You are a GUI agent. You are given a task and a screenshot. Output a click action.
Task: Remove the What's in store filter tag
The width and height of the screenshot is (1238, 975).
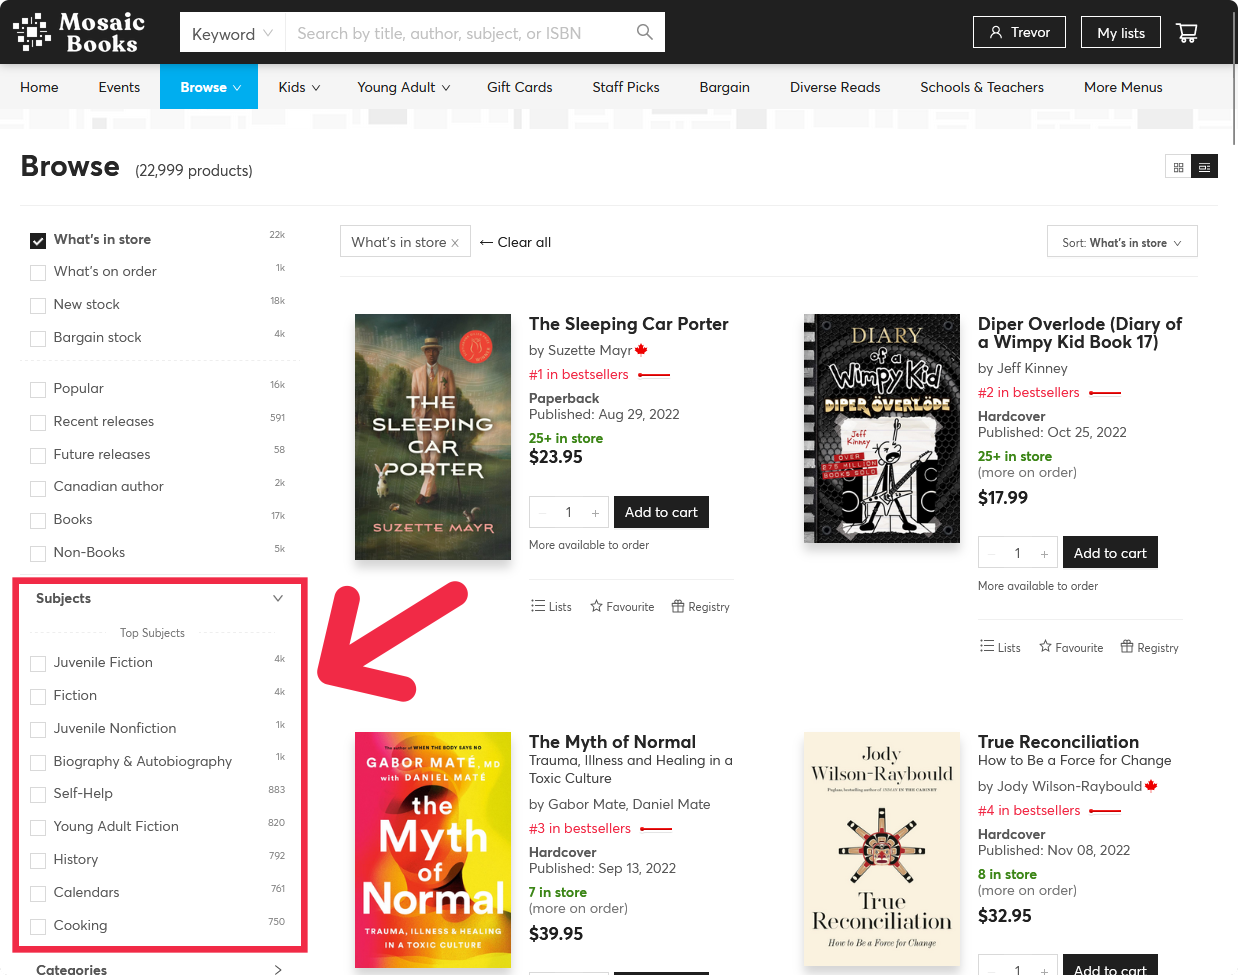coord(455,243)
